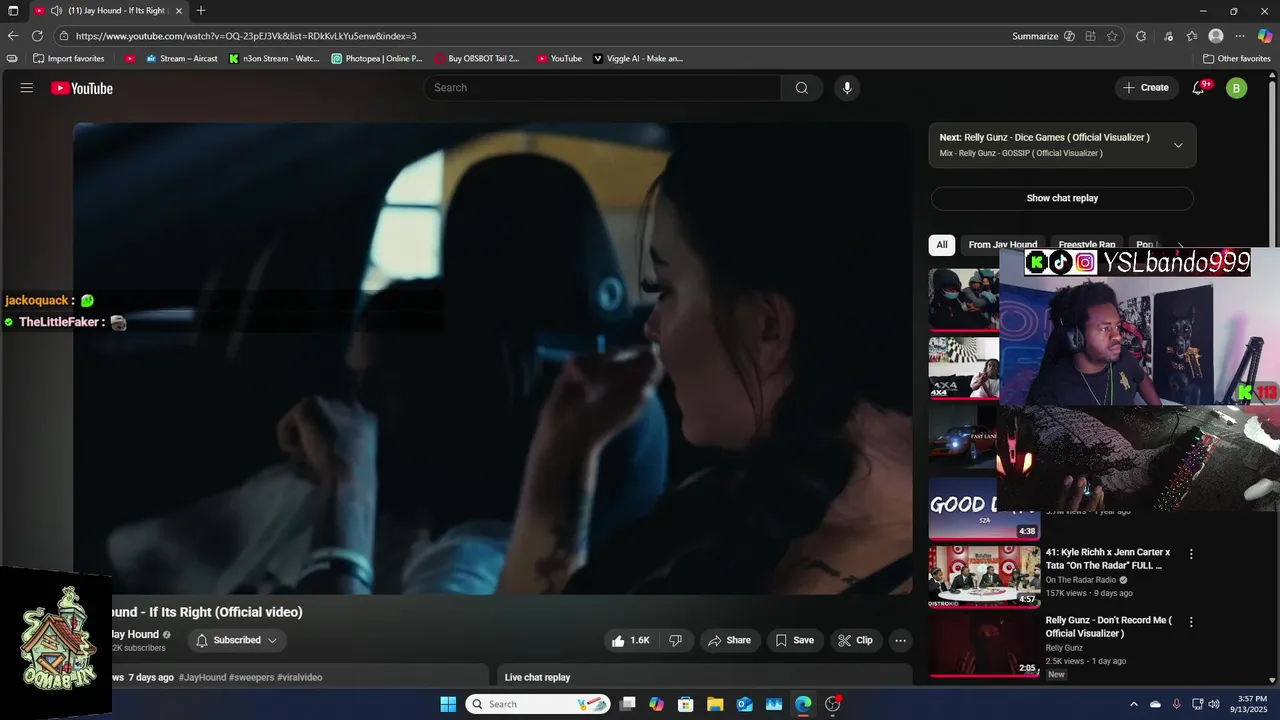Image resolution: width=1280 pixels, height=720 pixels.
Task: Dislike the Jay Hound video
Action: click(x=675, y=640)
